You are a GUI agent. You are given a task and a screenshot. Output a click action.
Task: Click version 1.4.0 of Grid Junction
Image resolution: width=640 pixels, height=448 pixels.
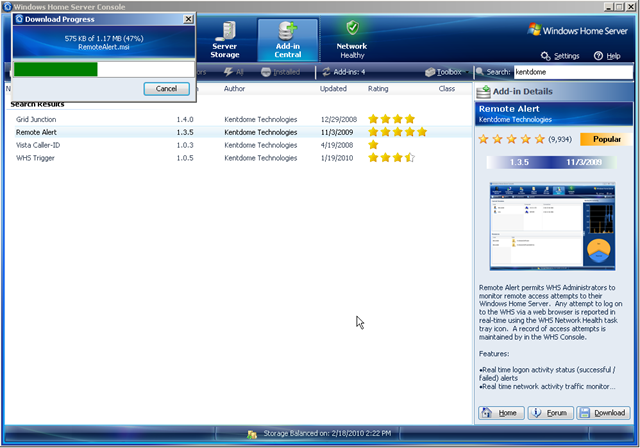(x=185, y=120)
